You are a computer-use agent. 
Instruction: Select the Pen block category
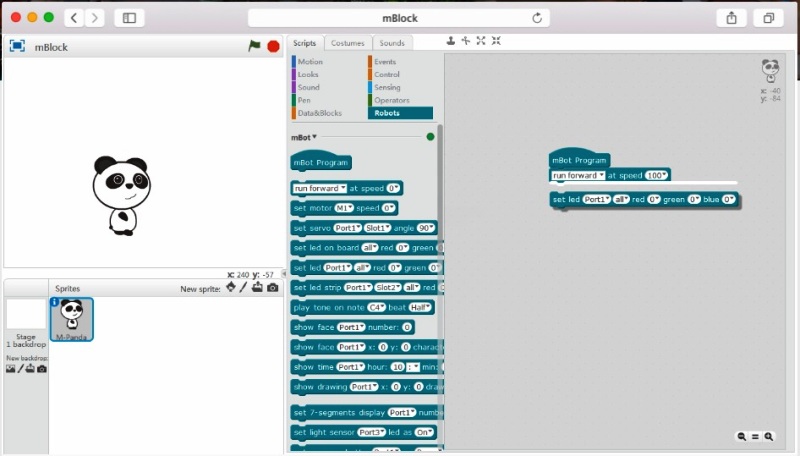304,100
